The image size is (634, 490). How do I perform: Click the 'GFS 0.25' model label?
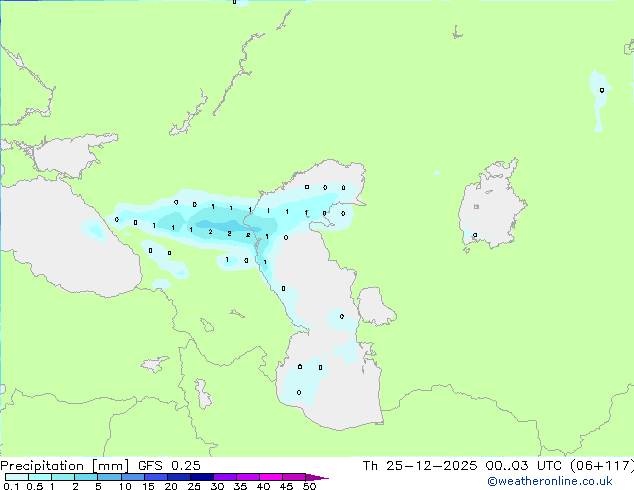click(169, 466)
